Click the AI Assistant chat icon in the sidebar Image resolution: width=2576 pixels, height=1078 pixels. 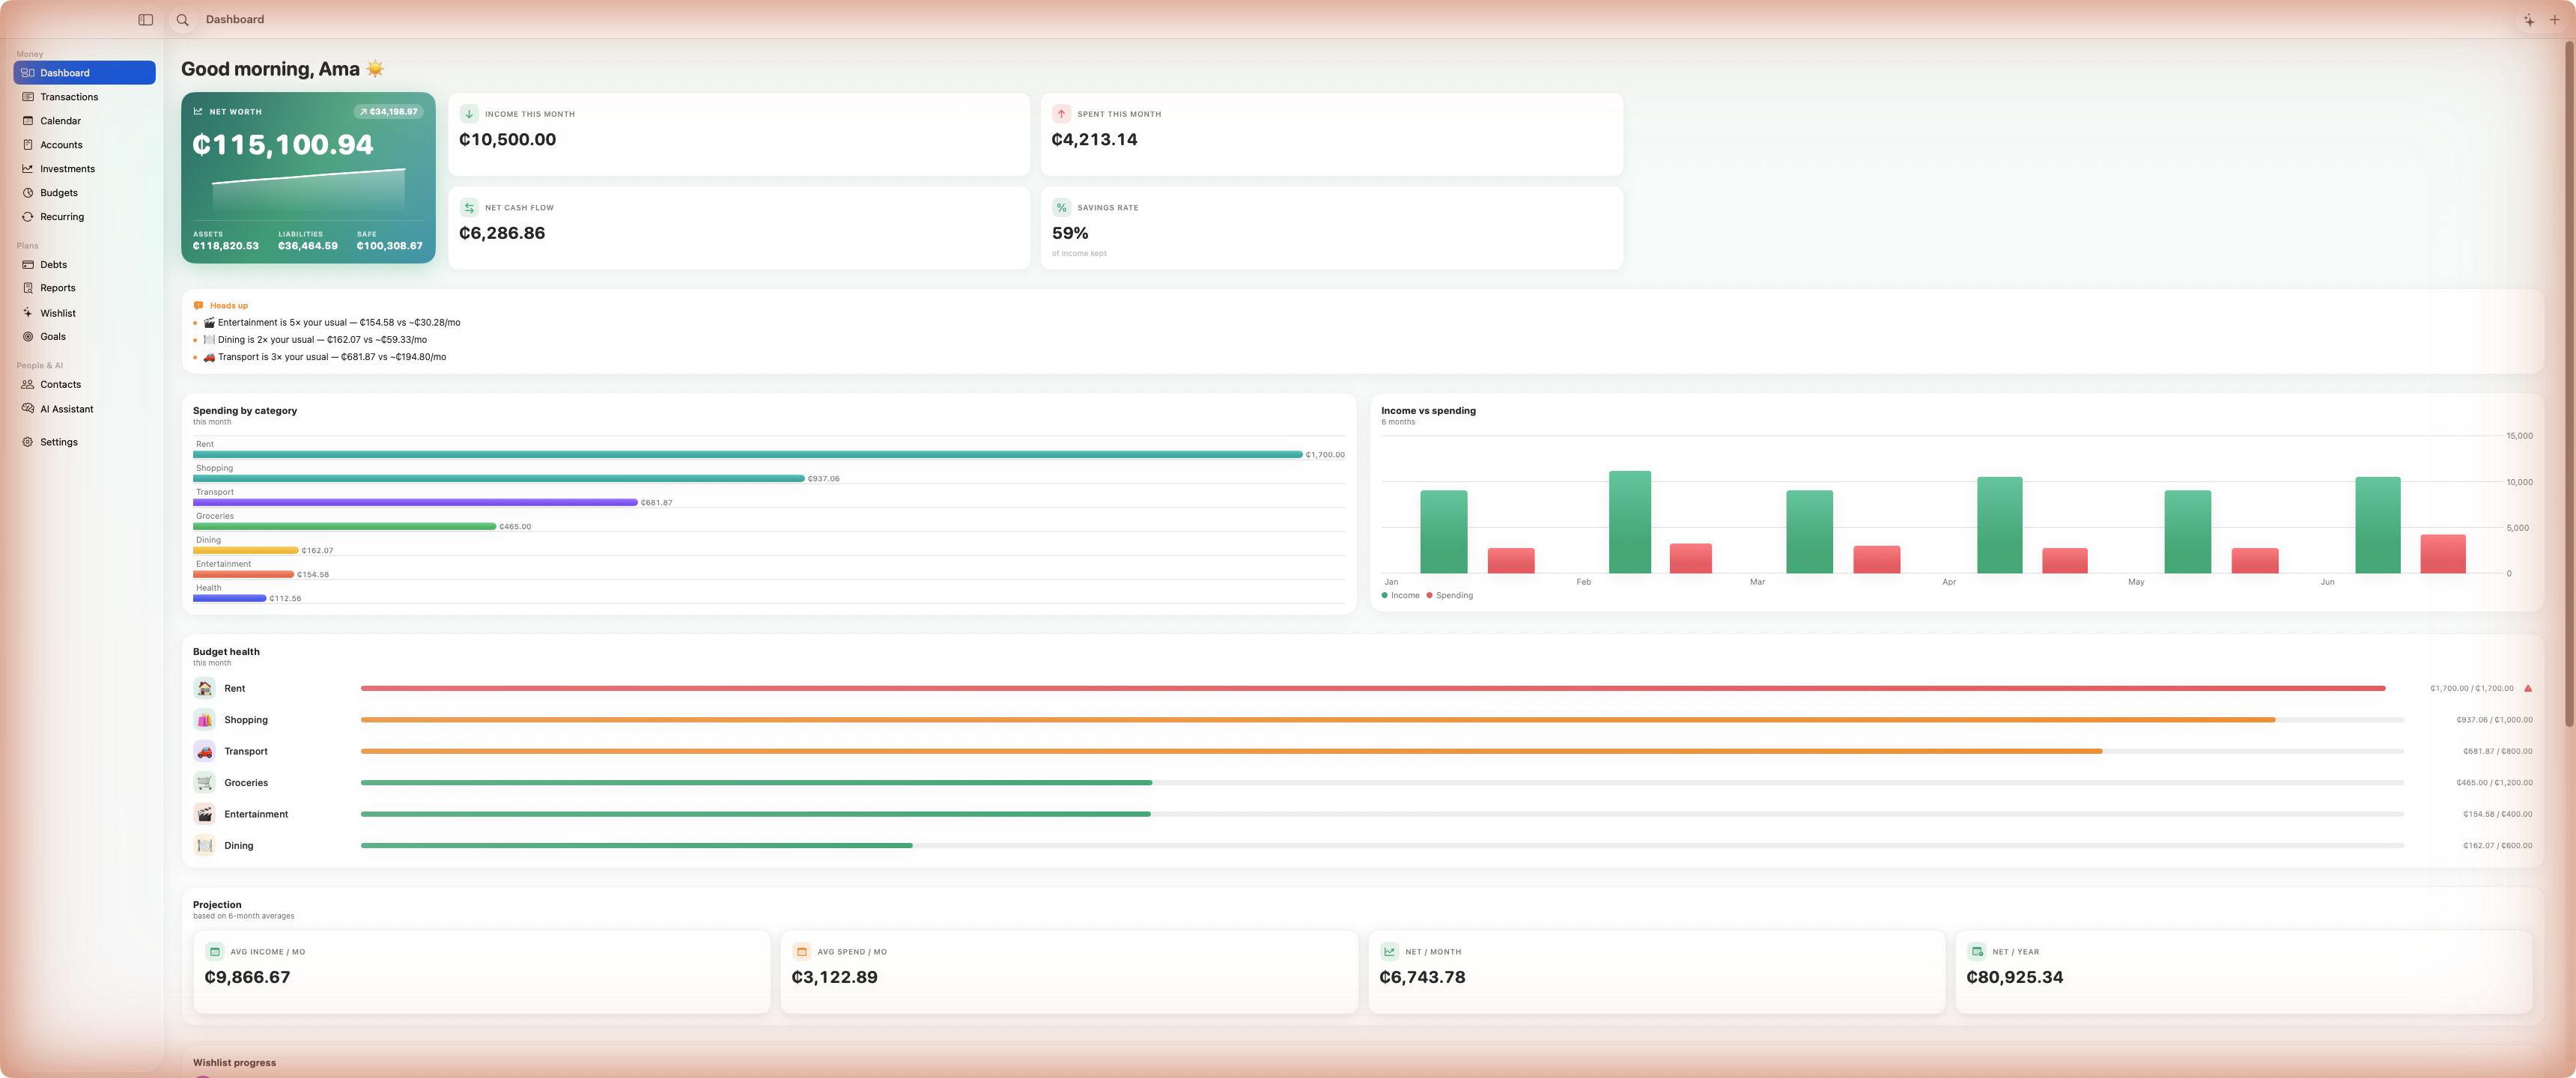coord(28,409)
